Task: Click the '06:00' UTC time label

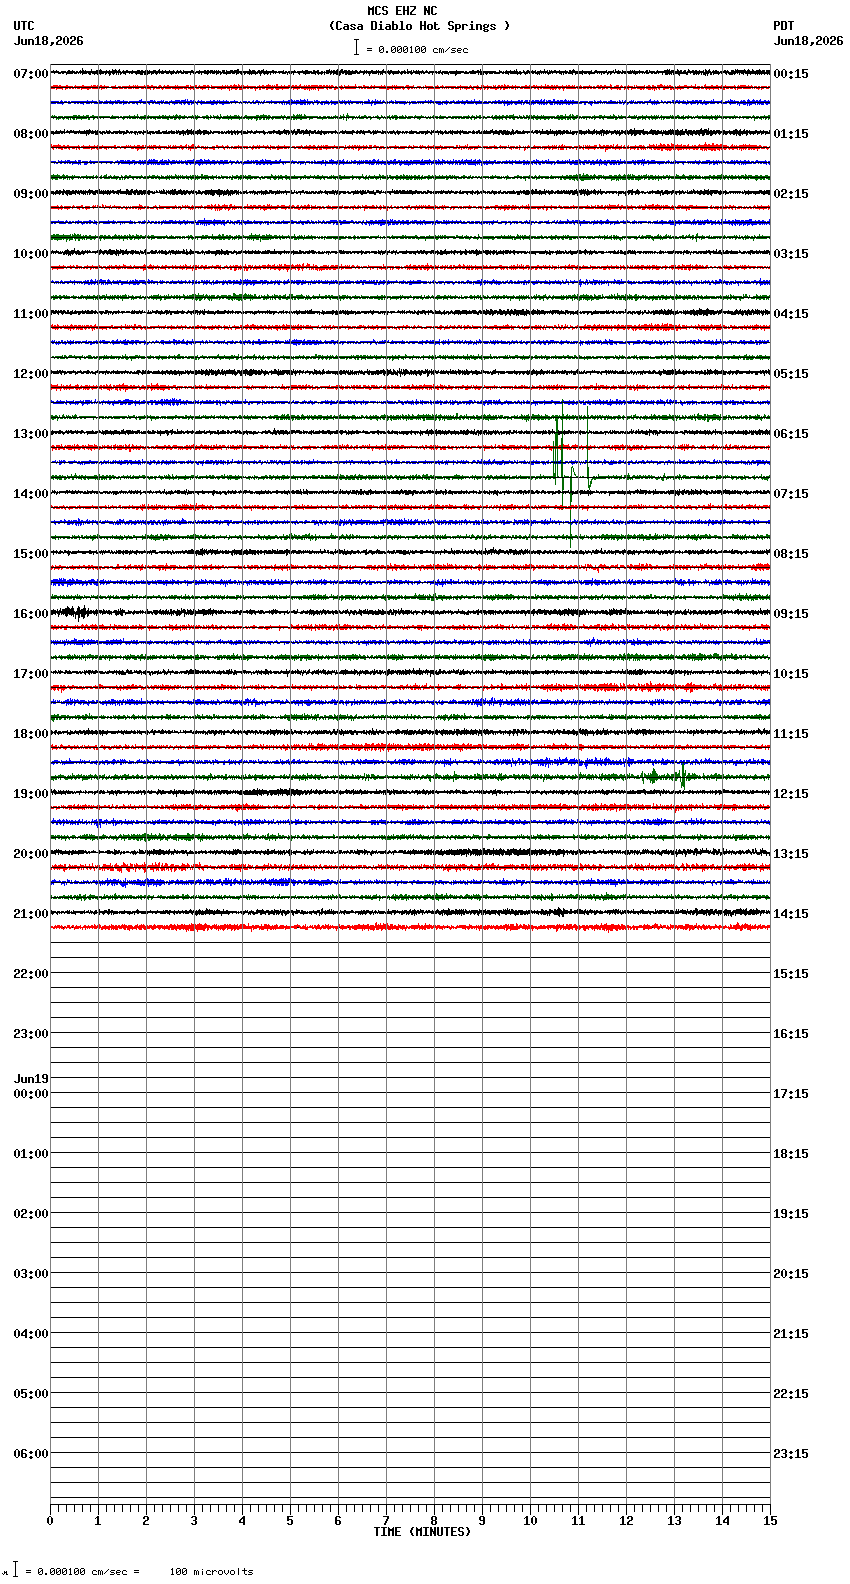Action: 31,1454
